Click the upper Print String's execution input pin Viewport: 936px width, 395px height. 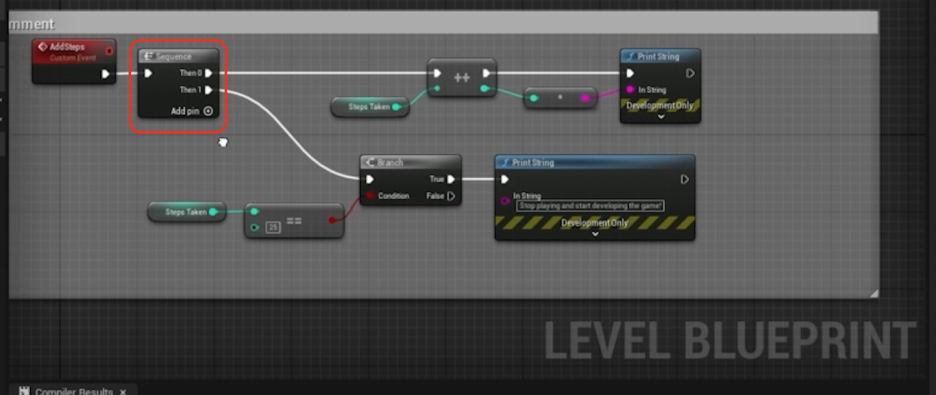click(630, 73)
